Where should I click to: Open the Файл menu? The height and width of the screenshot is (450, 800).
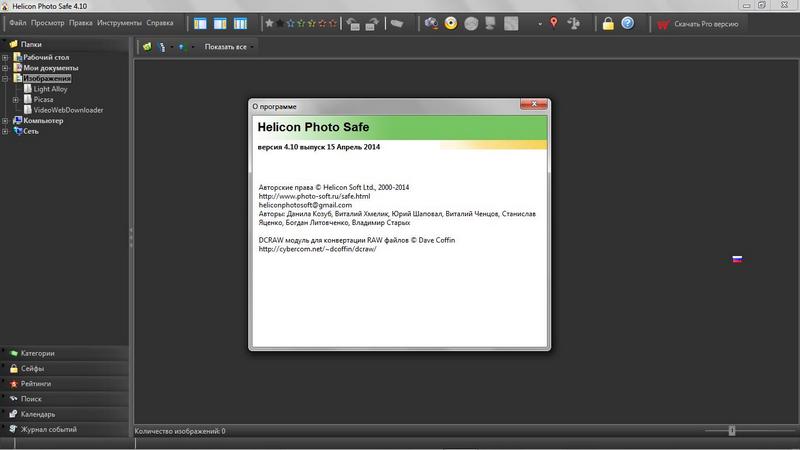[x=18, y=23]
